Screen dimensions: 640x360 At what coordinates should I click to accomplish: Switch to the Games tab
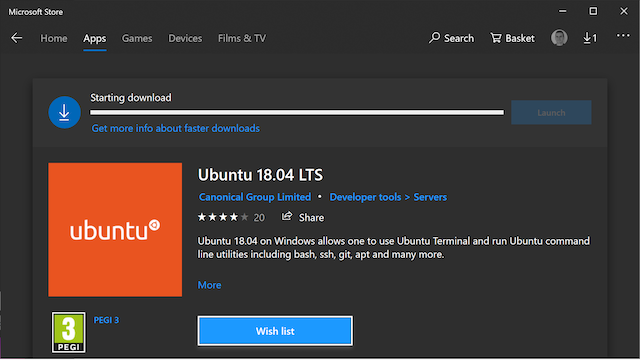[137, 38]
